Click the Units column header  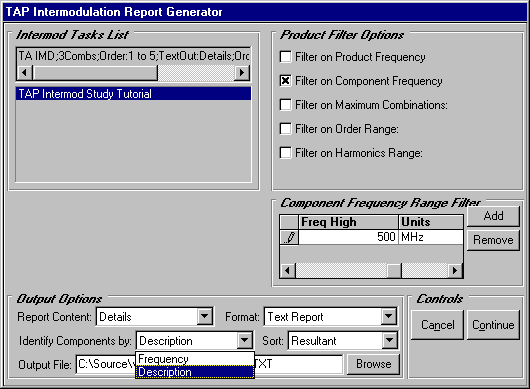pos(431,222)
